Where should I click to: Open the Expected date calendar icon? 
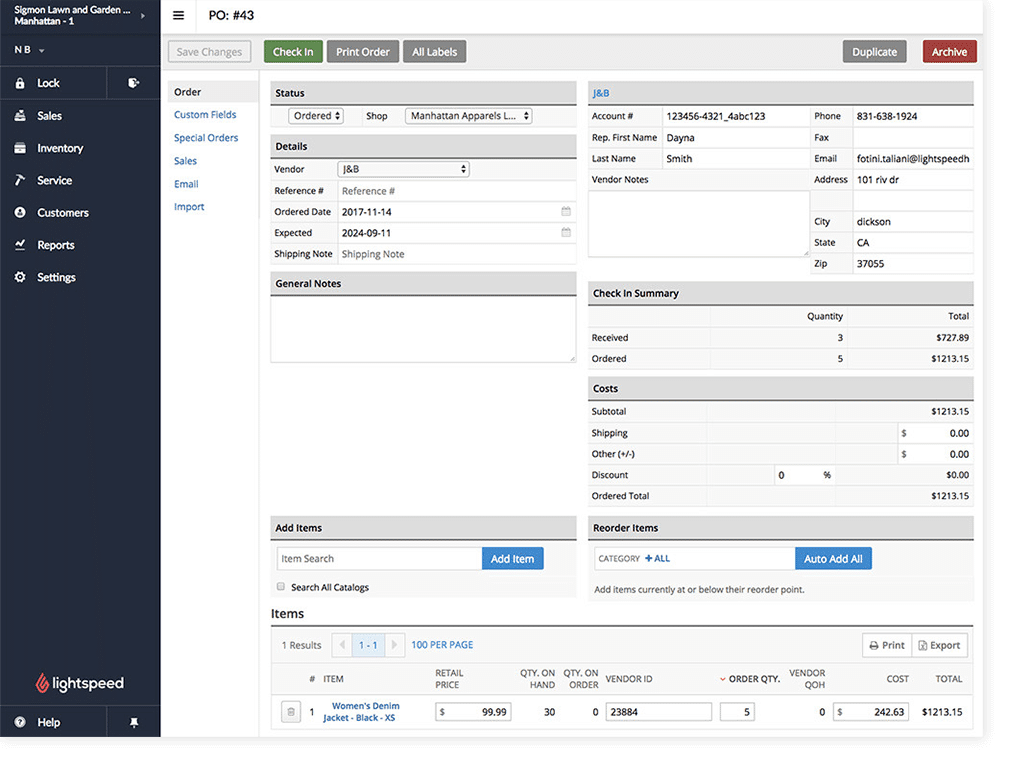[566, 232]
